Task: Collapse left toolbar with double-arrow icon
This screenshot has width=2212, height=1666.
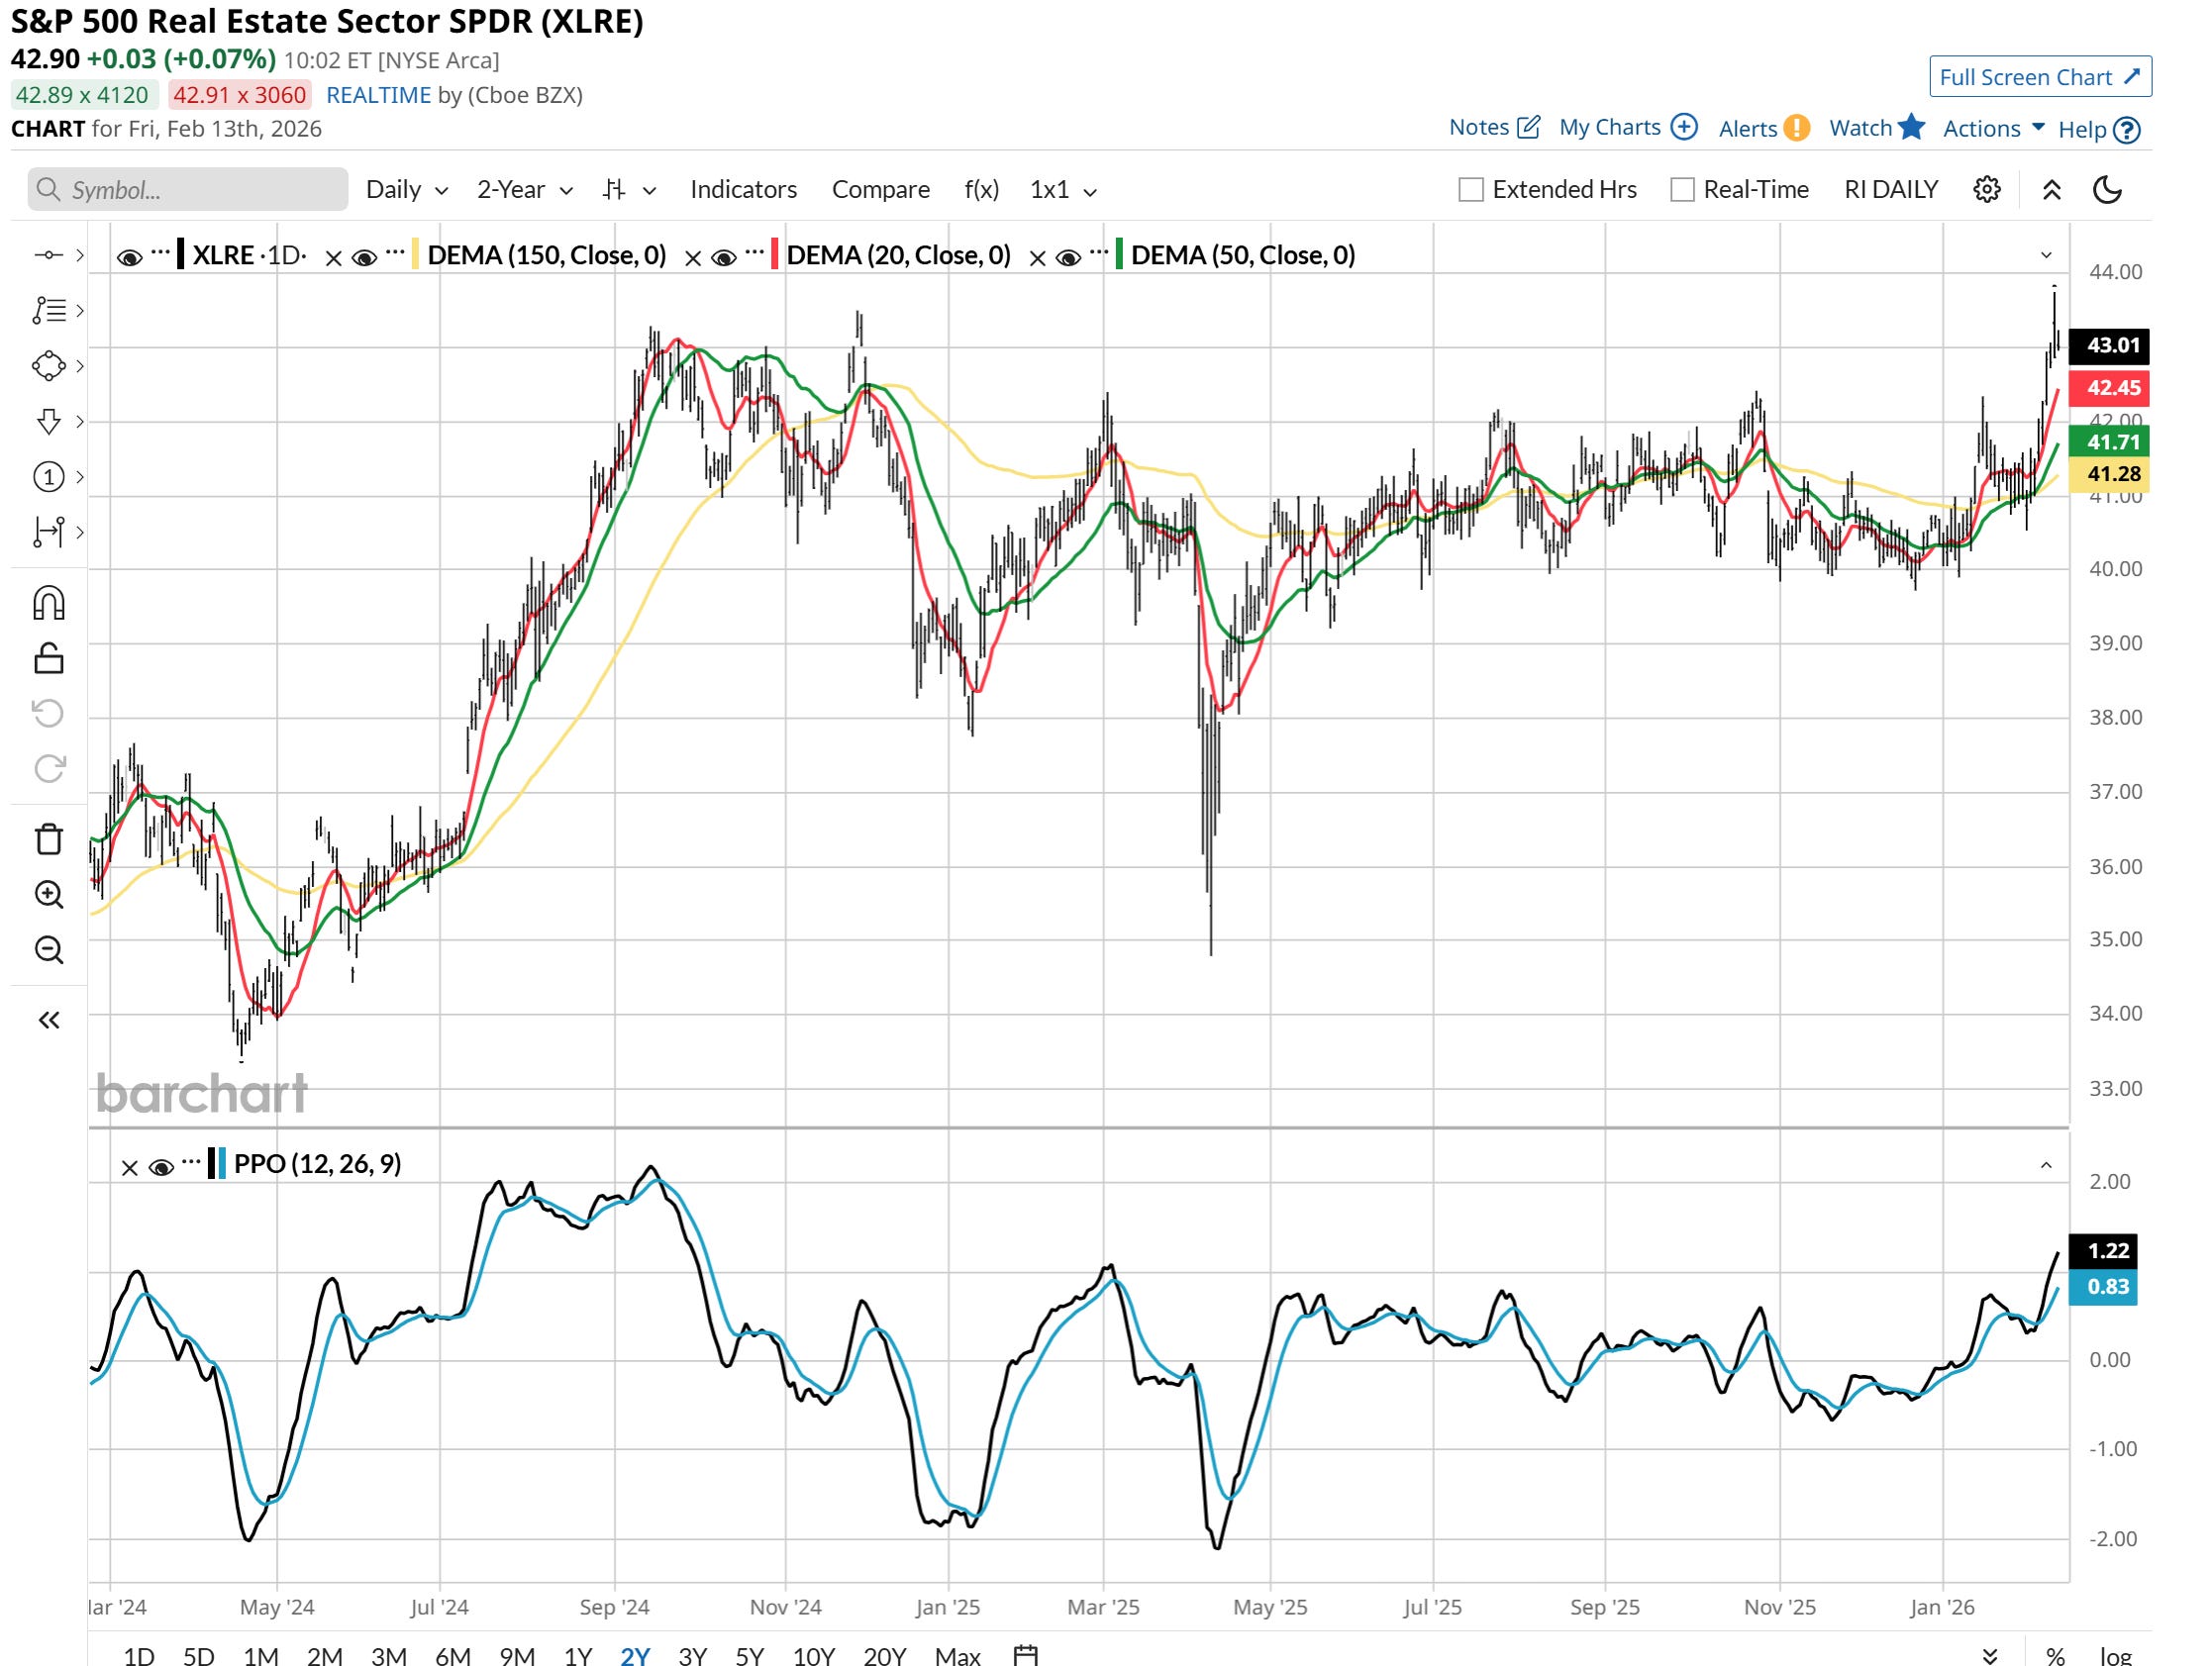Action: (48, 1020)
